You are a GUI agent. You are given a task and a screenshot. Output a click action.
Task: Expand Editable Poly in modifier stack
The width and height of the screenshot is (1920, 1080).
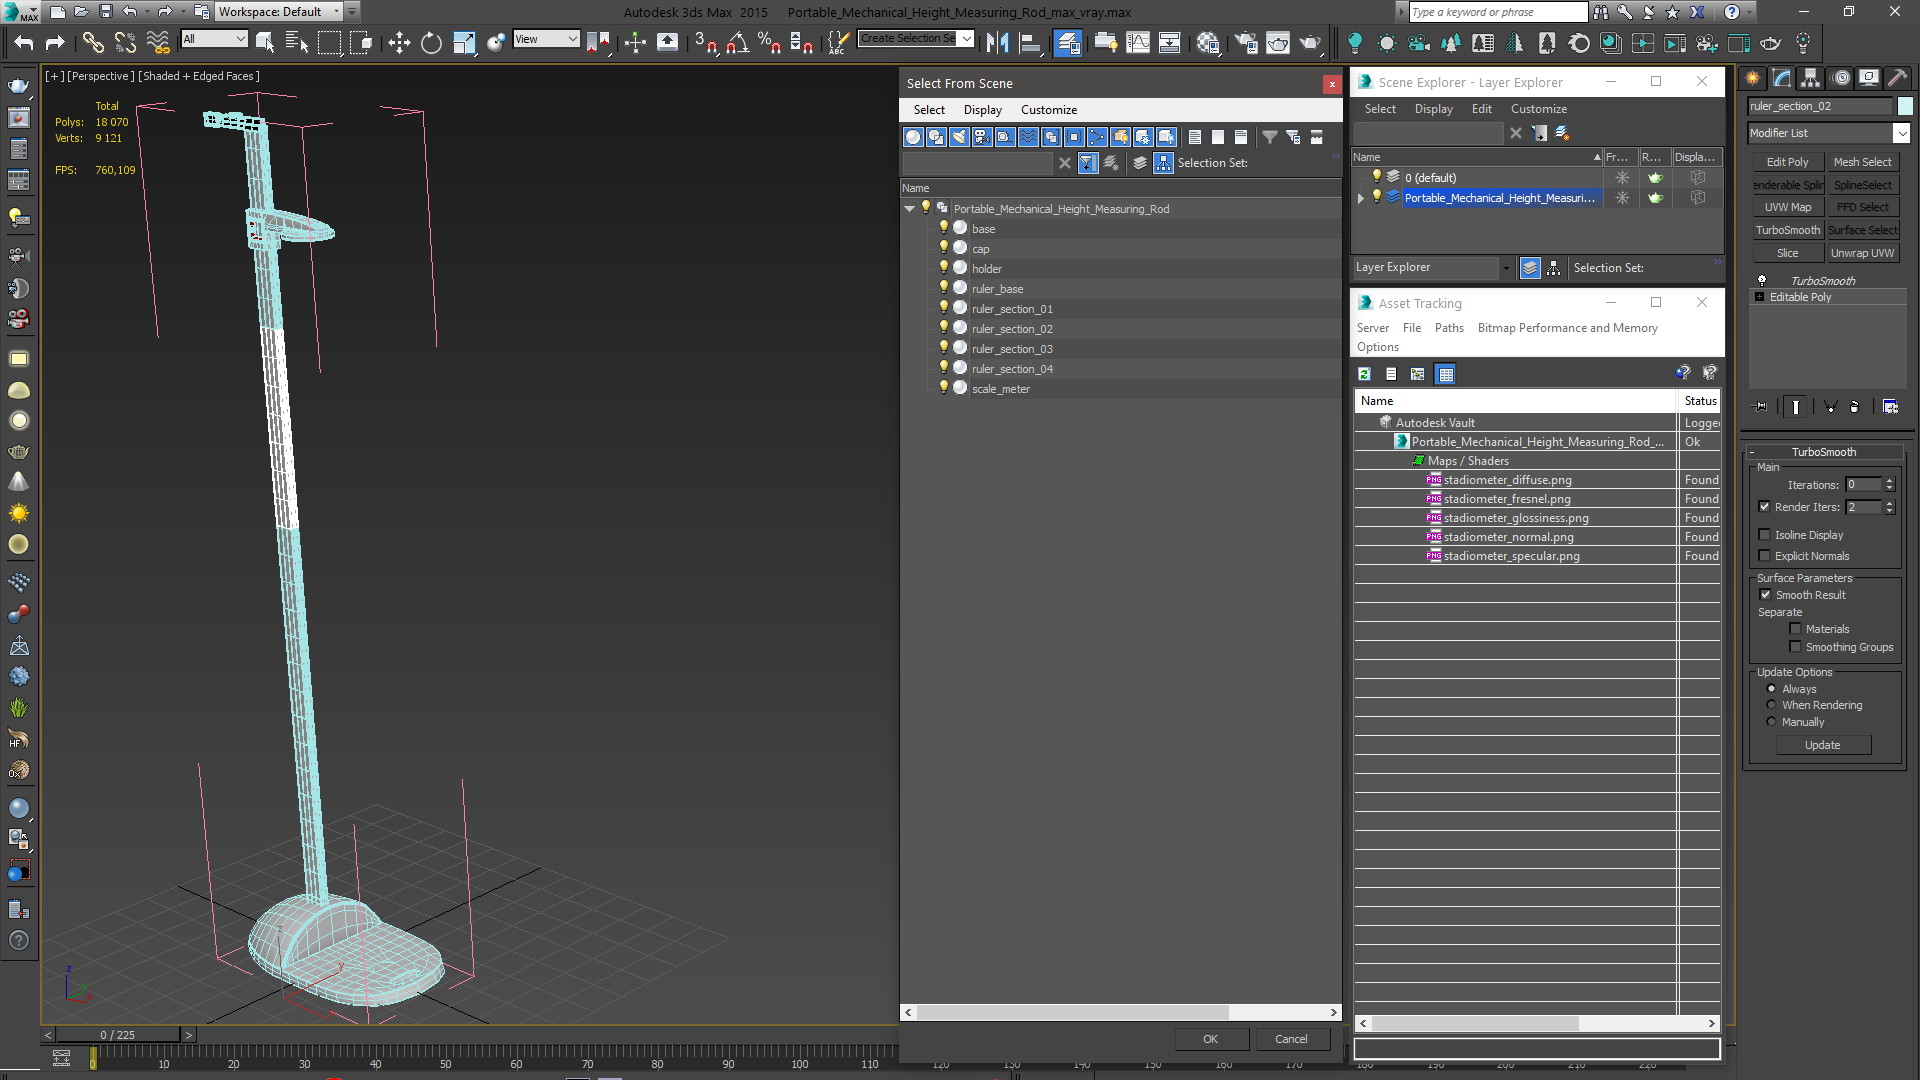pyautogui.click(x=1760, y=297)
